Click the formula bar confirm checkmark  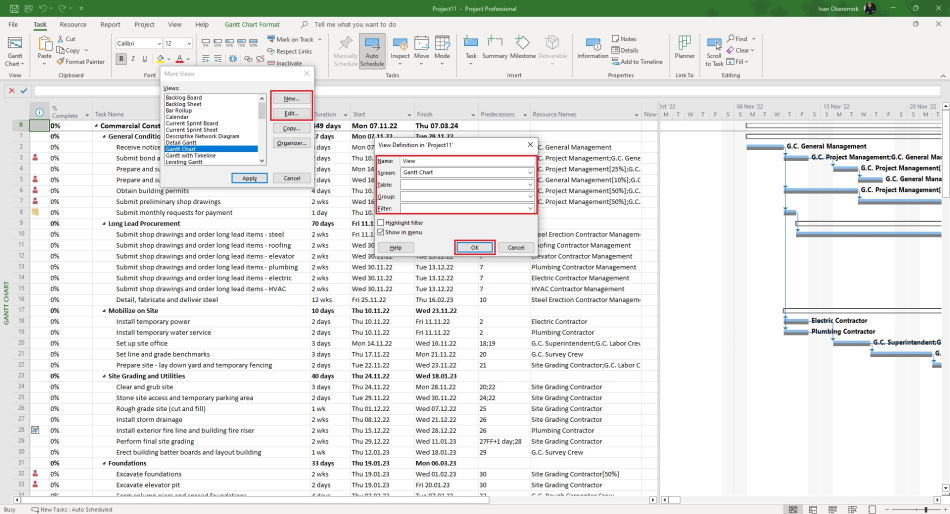[x=24, y=90]
